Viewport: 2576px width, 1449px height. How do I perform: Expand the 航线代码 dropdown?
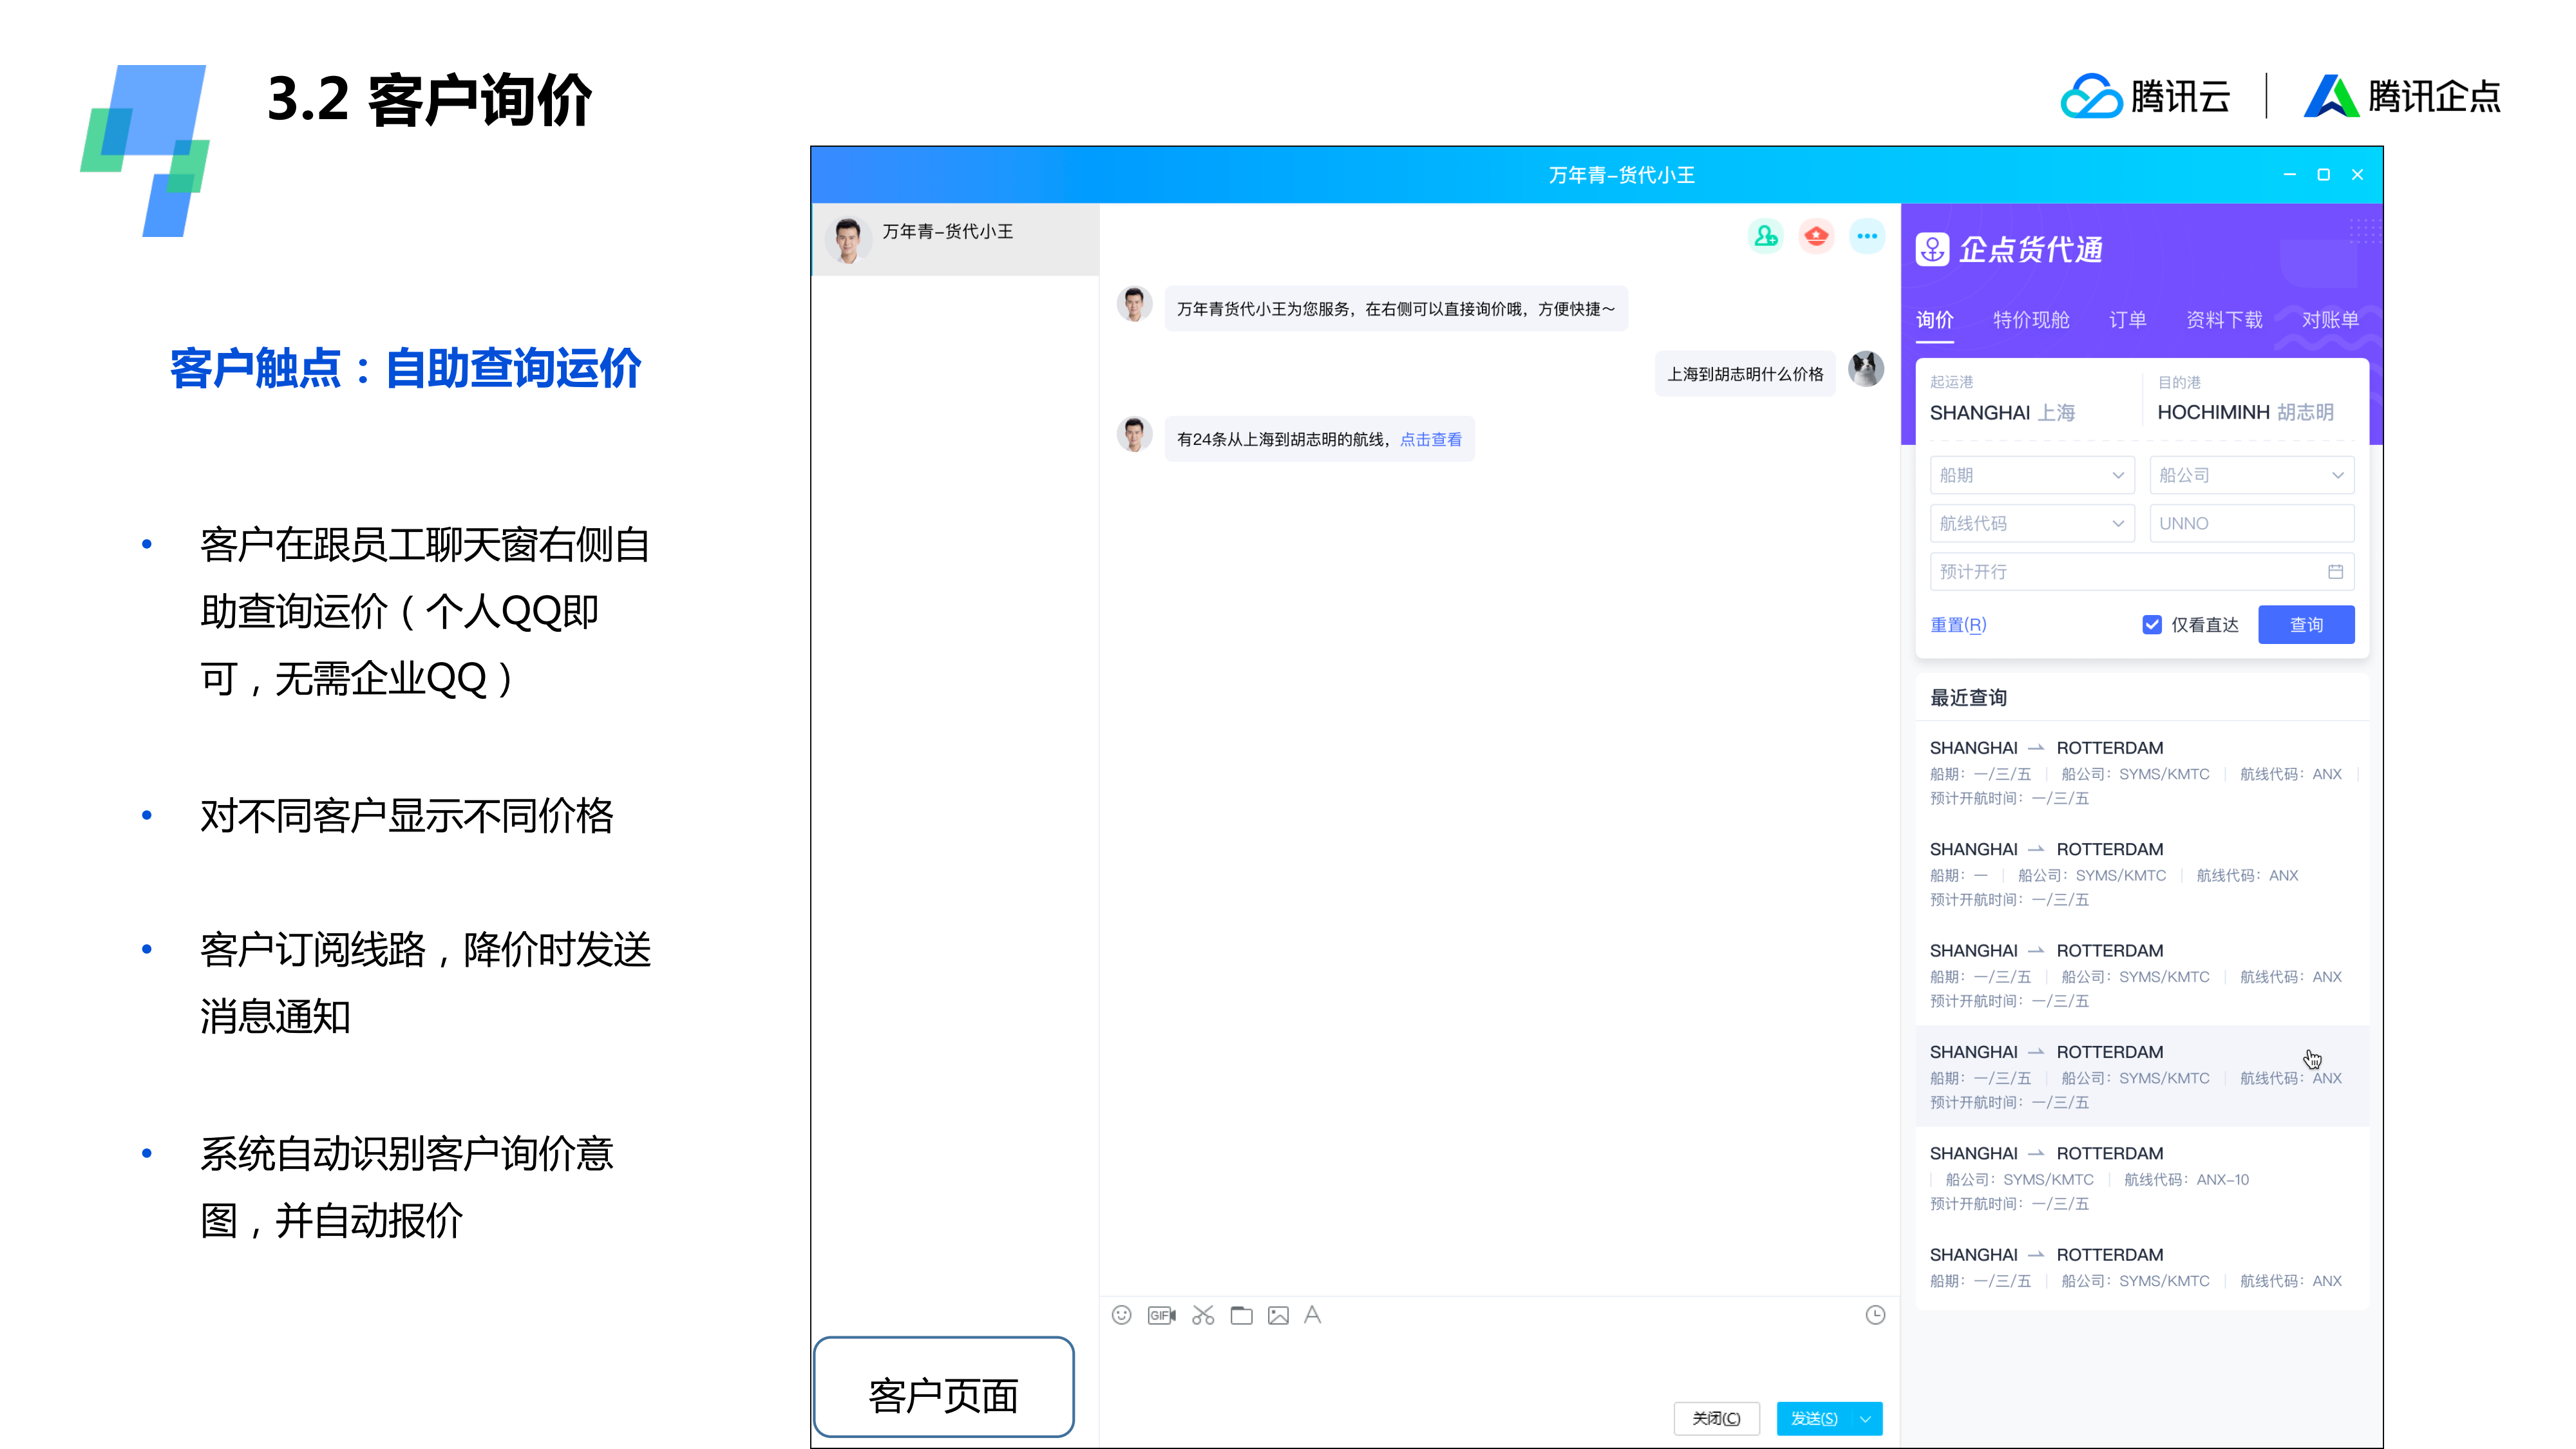pos(2032,523)
